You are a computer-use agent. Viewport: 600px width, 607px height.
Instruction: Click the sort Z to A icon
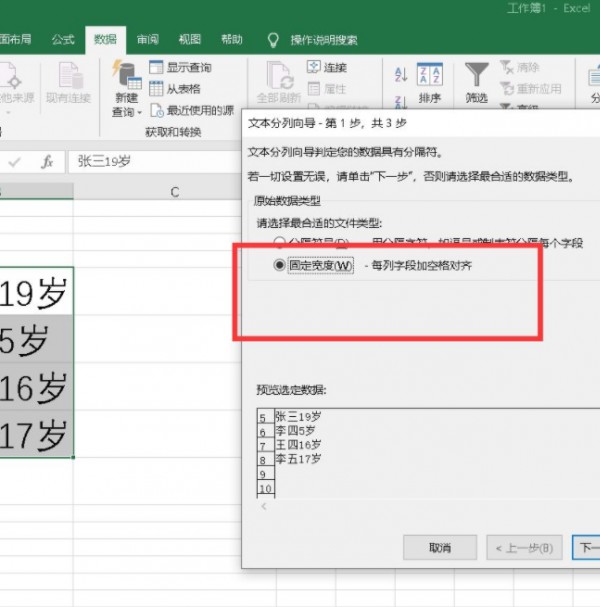pos(401,101)
